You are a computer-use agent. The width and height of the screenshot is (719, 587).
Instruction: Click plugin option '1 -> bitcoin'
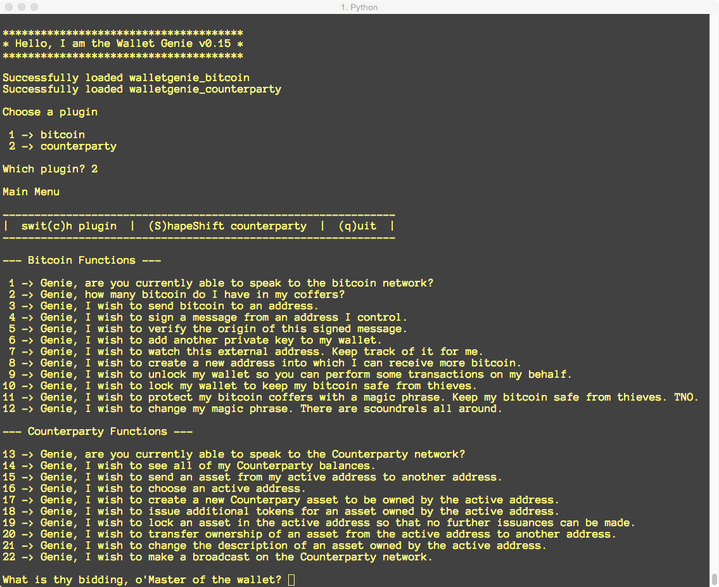coord(47,135)
